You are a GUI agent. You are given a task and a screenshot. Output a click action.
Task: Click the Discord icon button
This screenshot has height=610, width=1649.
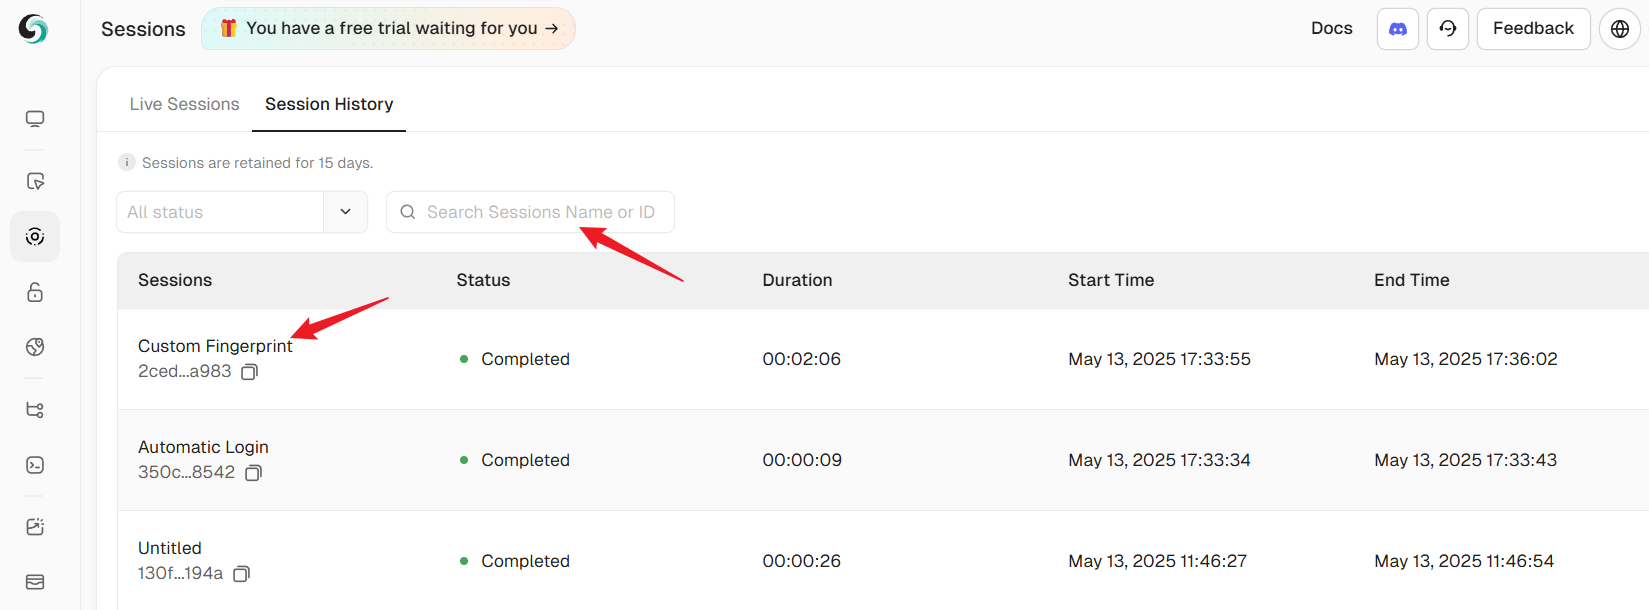1397,29
